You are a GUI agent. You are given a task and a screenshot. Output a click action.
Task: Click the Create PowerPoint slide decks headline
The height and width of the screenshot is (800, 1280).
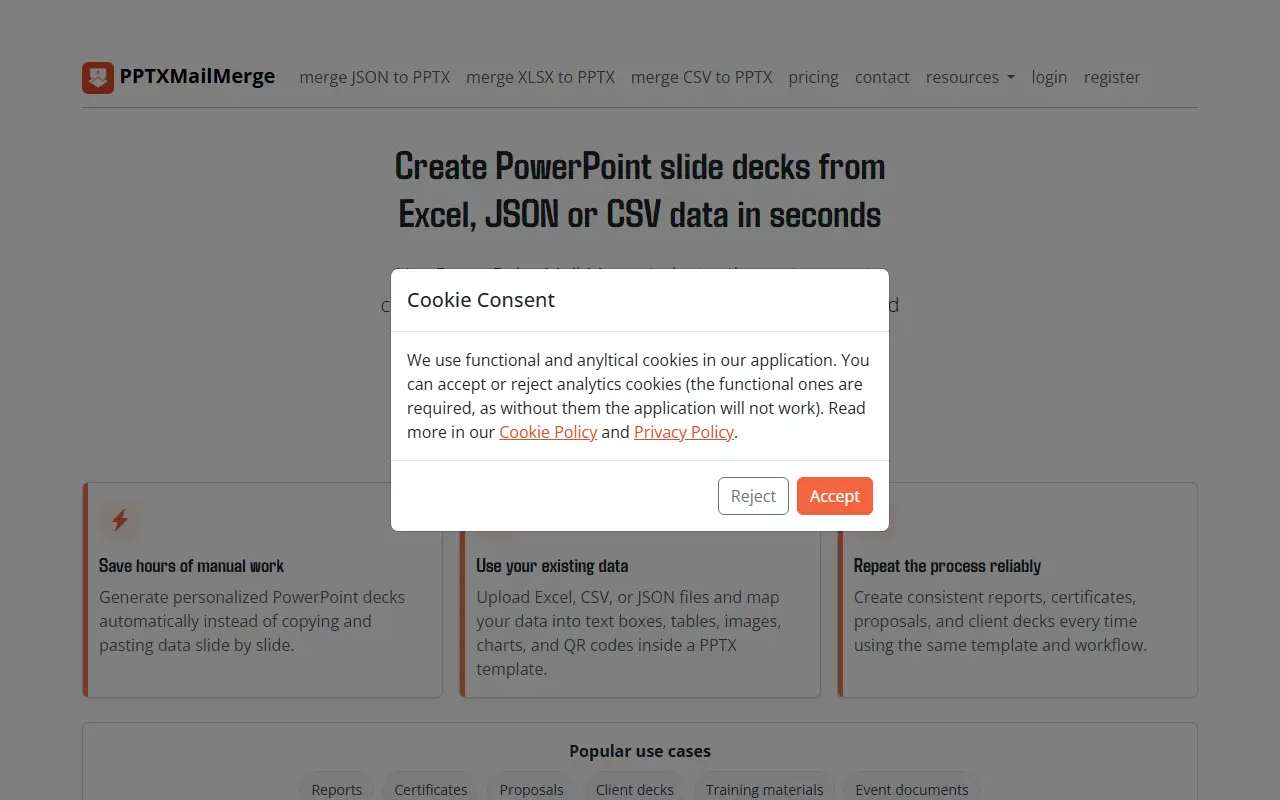coord(640,190)
